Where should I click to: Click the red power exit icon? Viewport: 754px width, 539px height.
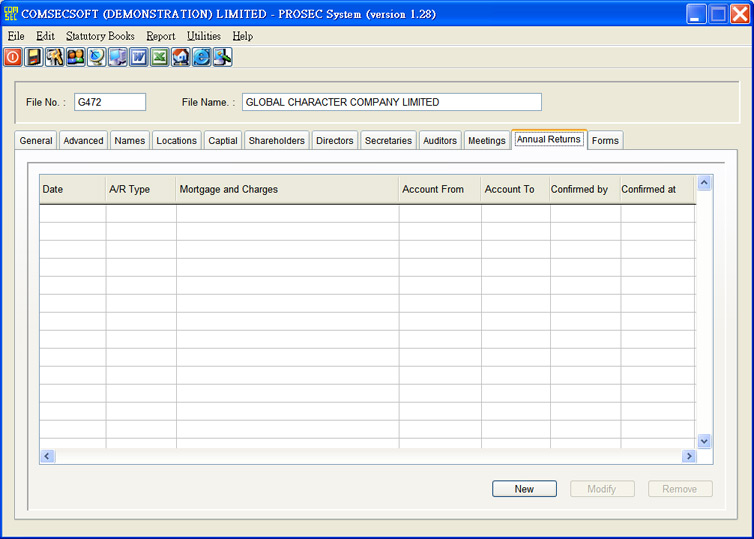point(13,58)
